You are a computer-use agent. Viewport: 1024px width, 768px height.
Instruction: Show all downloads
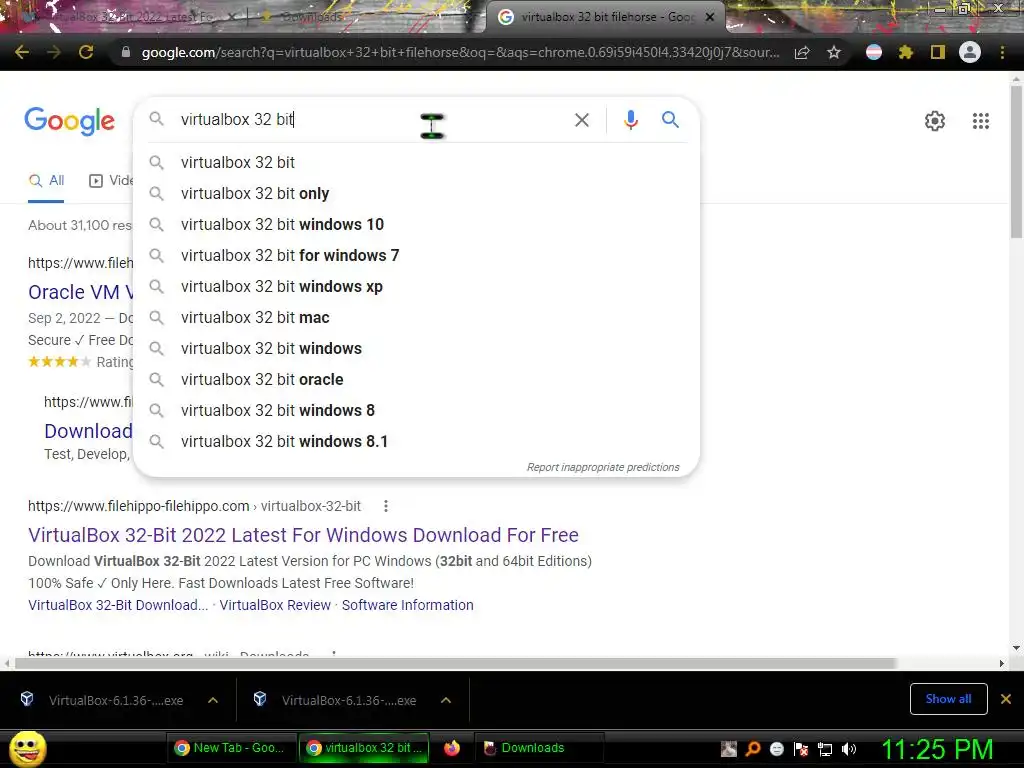point(948,699)
